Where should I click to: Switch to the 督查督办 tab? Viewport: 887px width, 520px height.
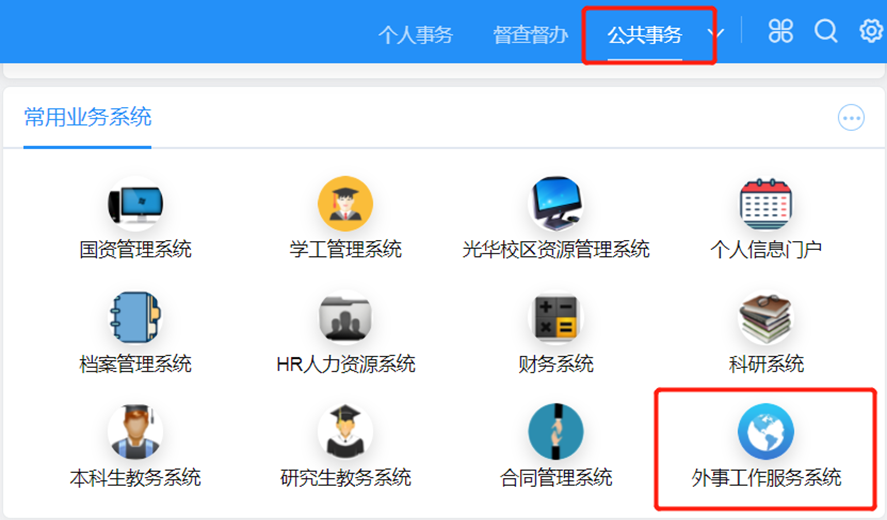pyautogui.click(x=530, y=35)
